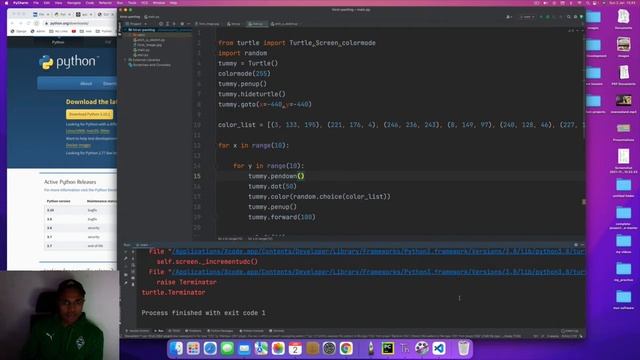The width and height of the screenshot is (640, 360).
Task: Click the Debug bug icon in PyCharm toolbar
Action: 548,17
